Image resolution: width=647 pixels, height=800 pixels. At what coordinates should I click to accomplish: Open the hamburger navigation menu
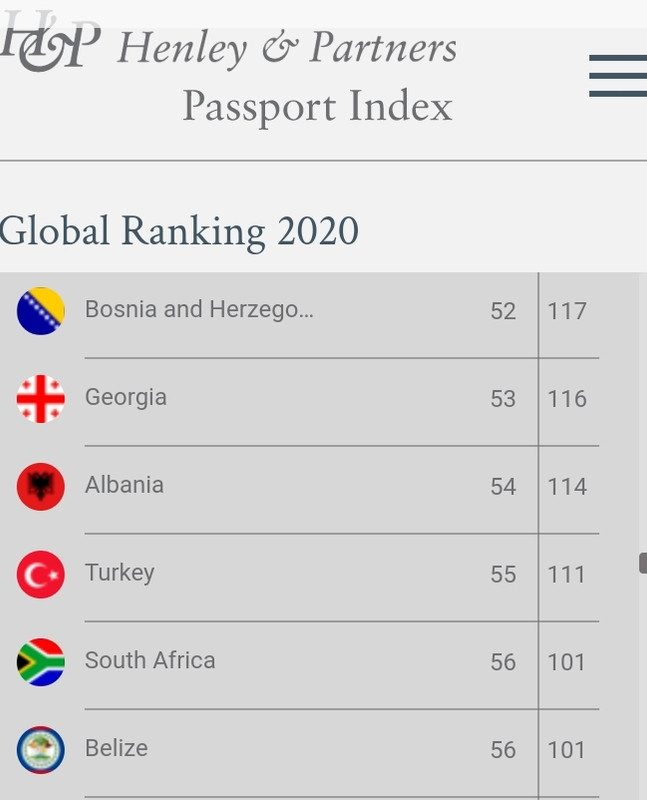point(618,76)
